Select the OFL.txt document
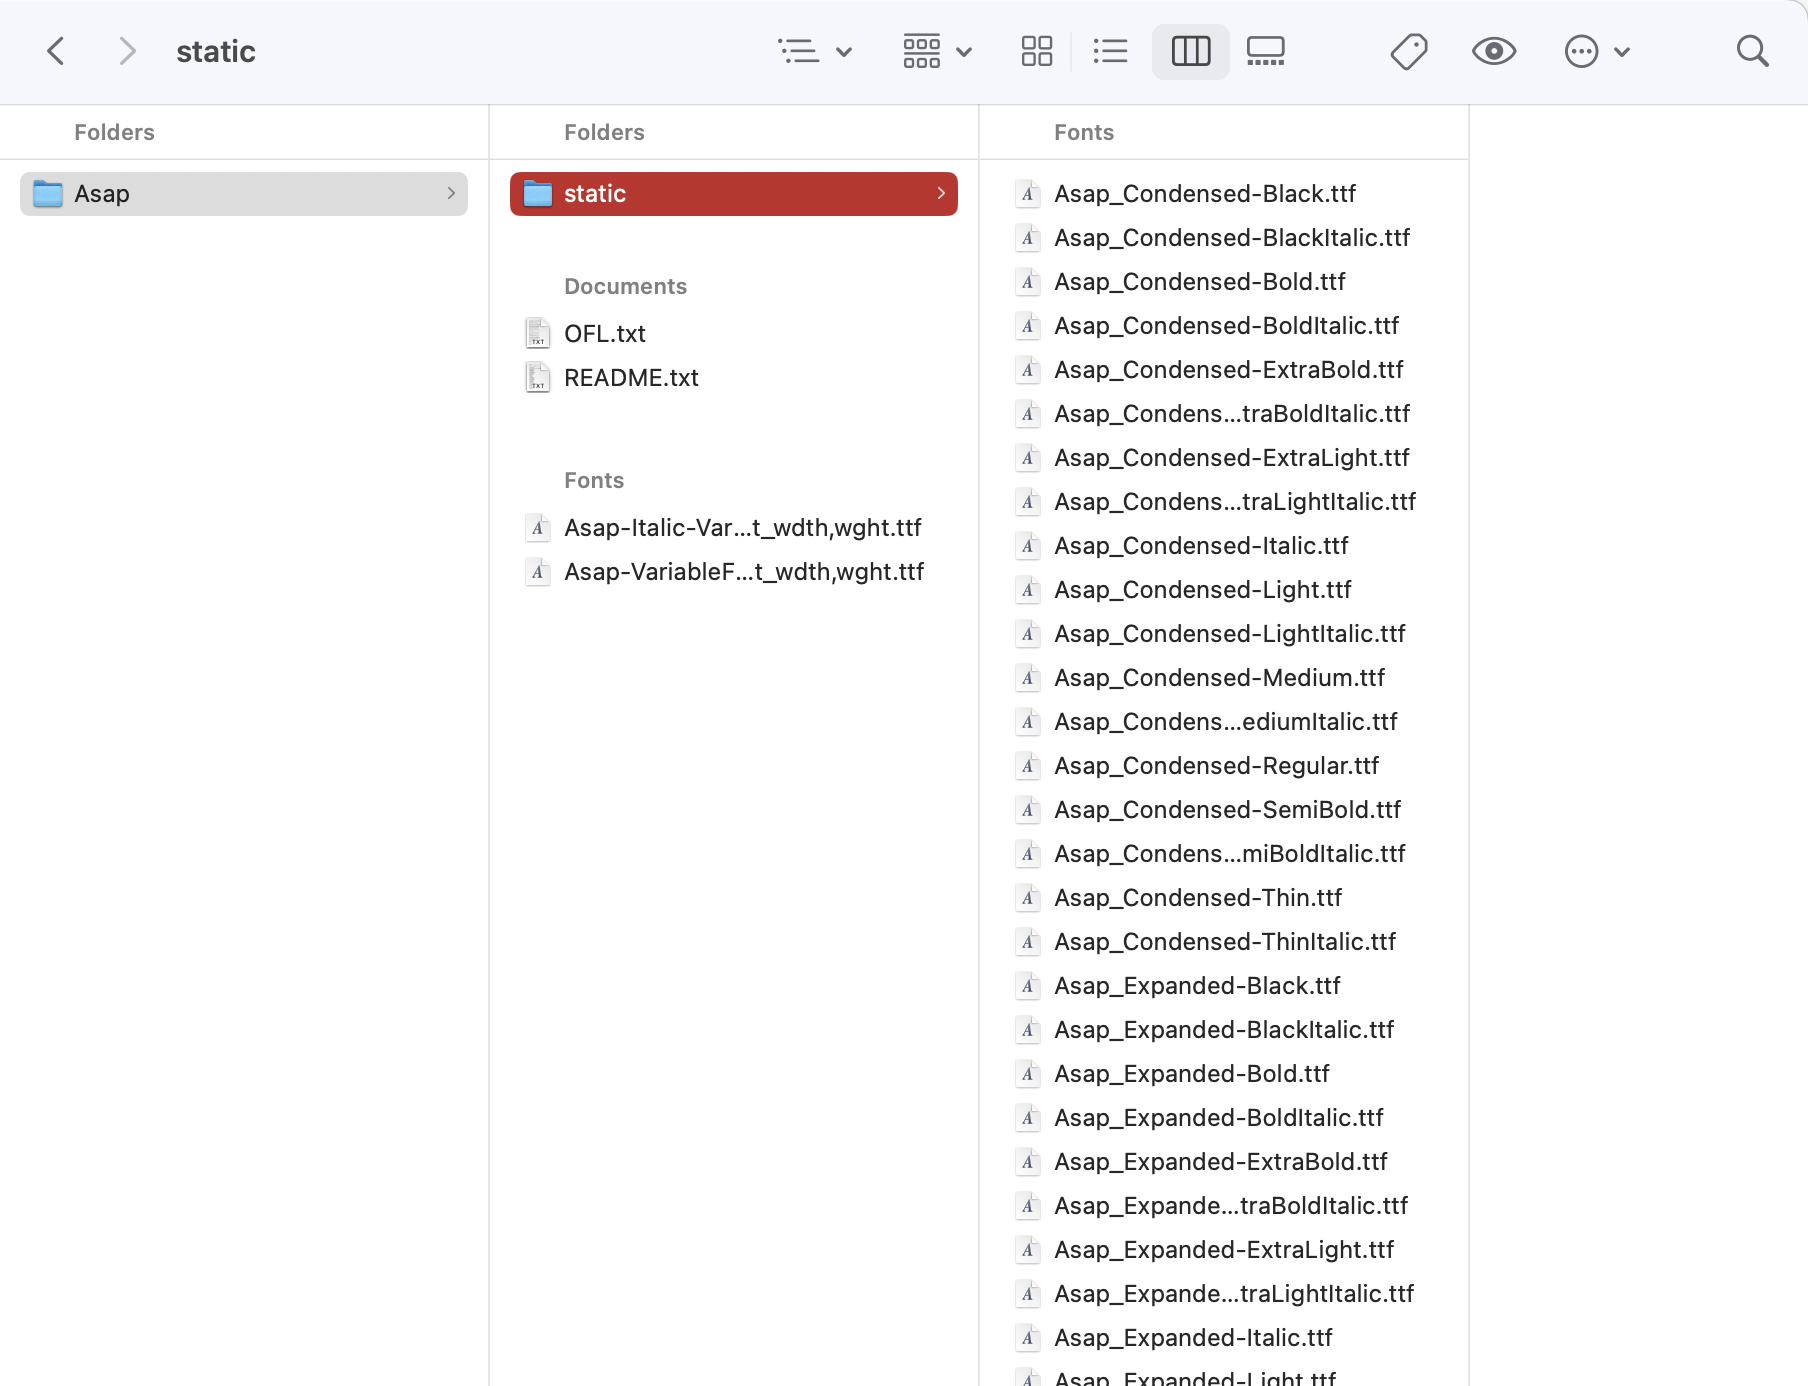The height and width of the screenshot is (1386, 1808). click(604, 333)
